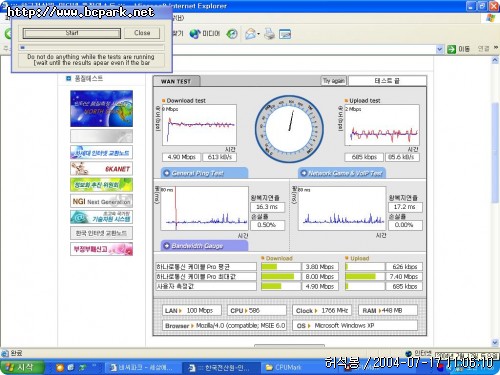Viewport: 500px width, 375px height.
Task: Click the Network Game & VoIP Test header icon
Action: pyautogui.click(x=304, y=173)
